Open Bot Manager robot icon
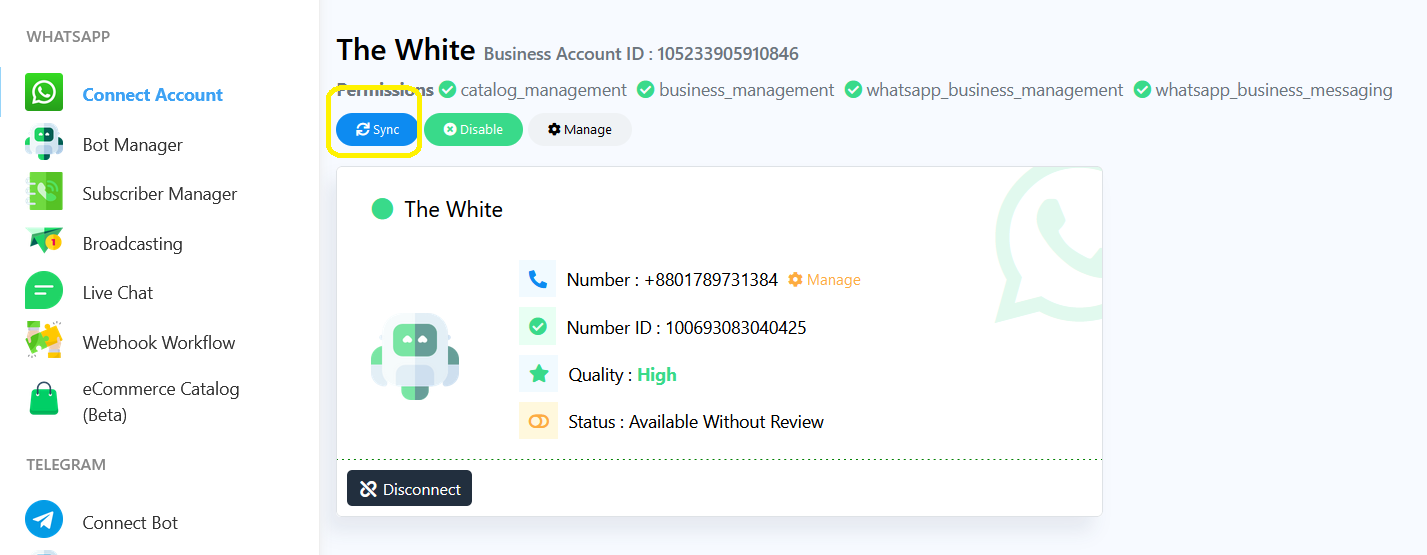Image resolution: width=1427 pixels, height=555 pixels. (x=44, y=143)
